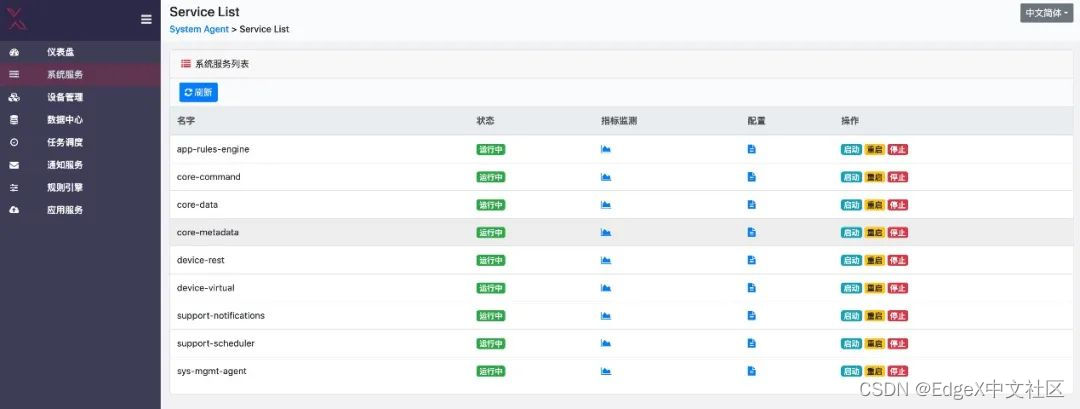The height and width of the screenshot is (409, 1080).
Task: Open the 中文简体 language dropdown
Action: [1046, 13]
